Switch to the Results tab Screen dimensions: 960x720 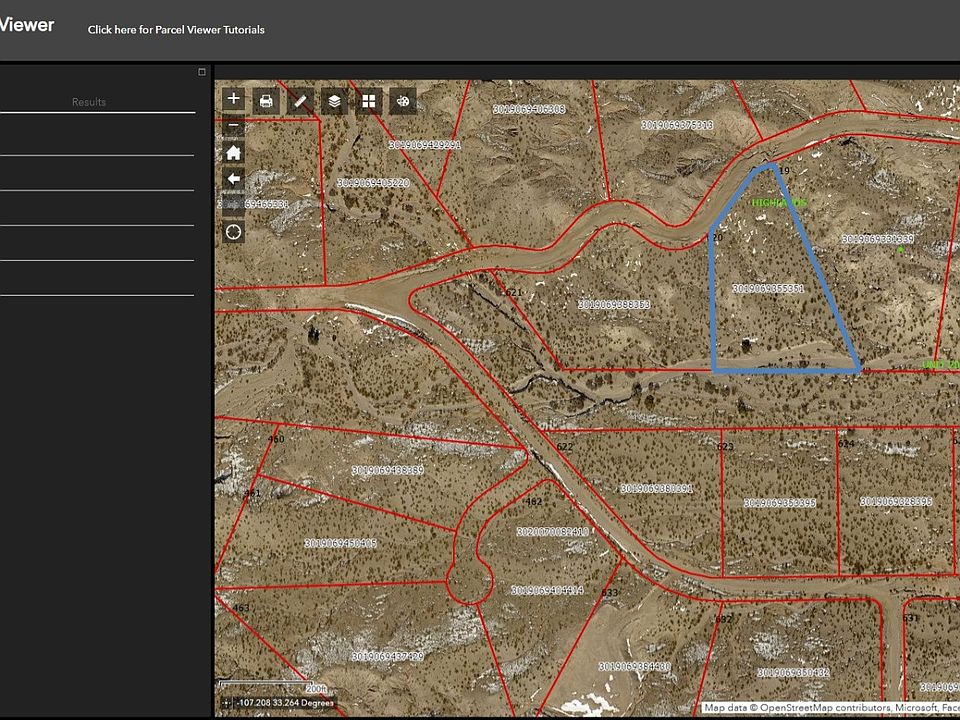(x=89, y=102)
